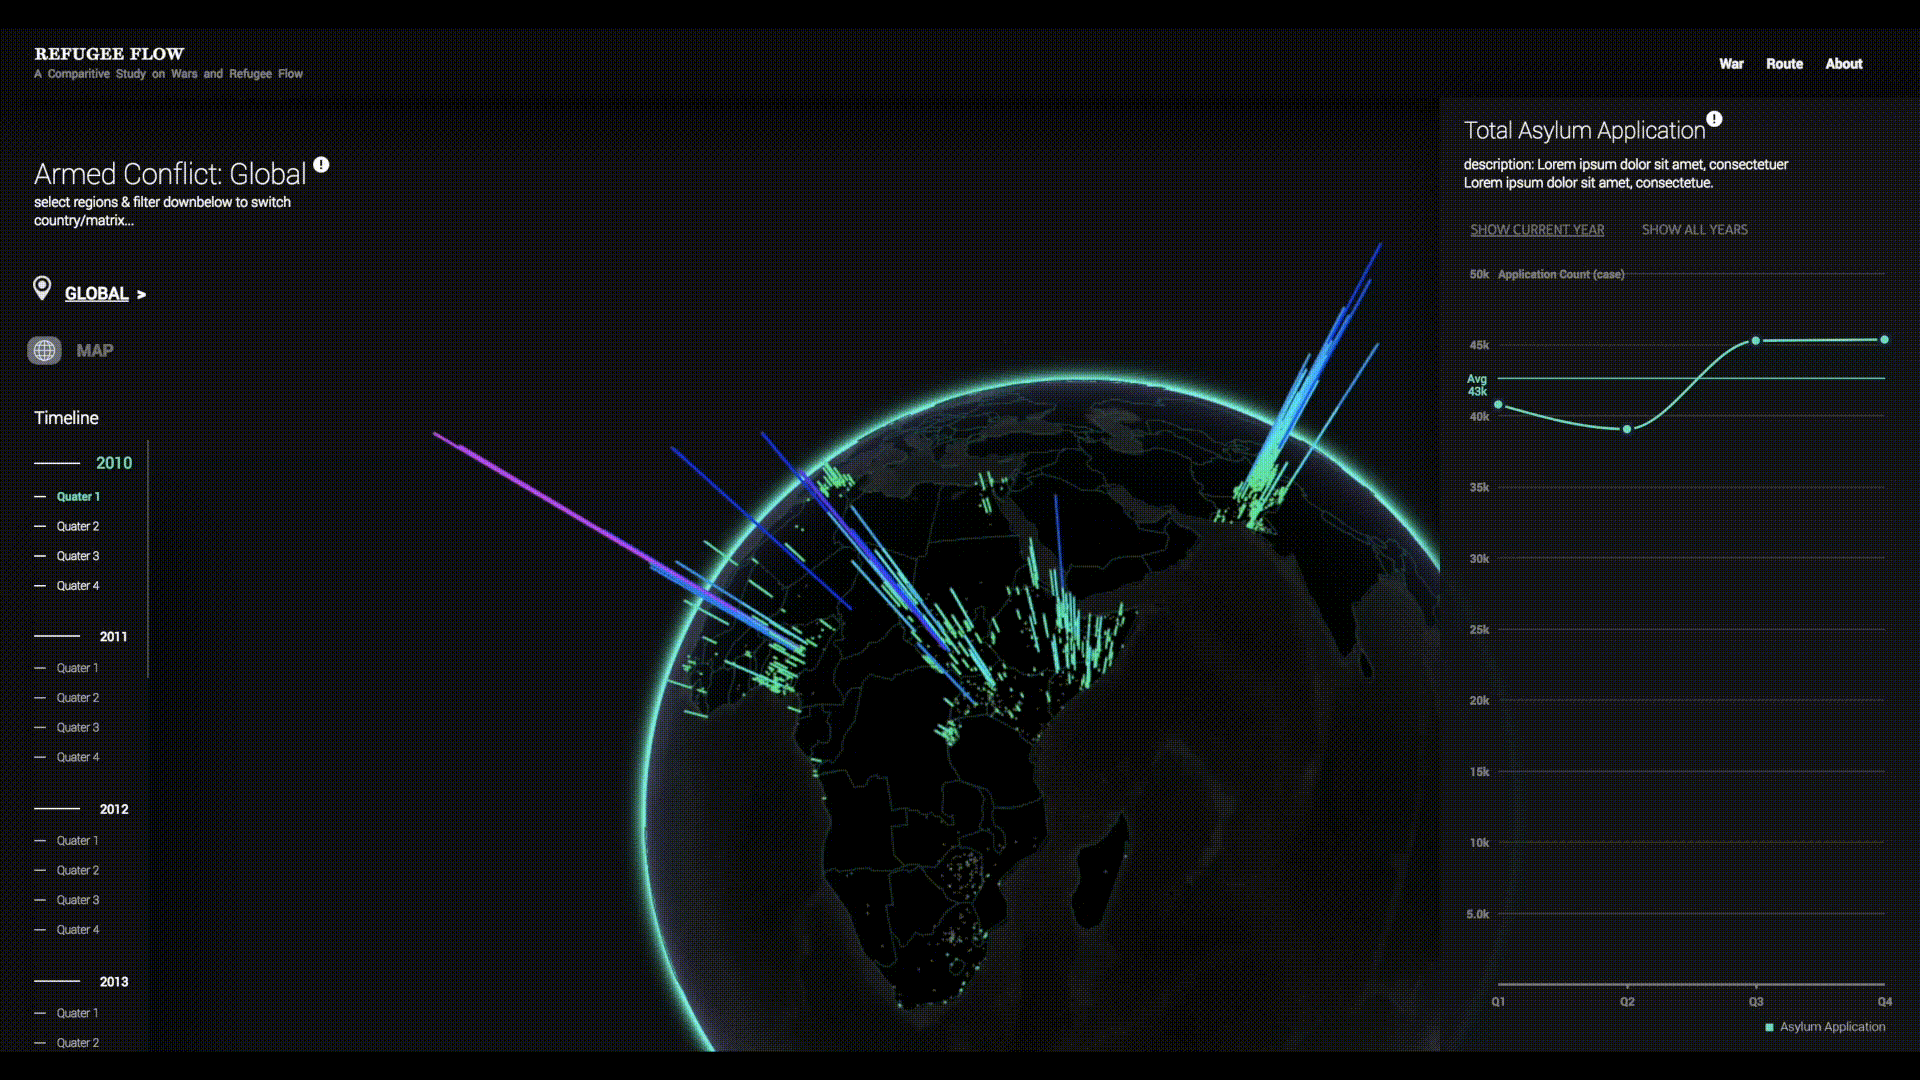The height and width of the screenshot is (1080, 1920).
Task: Select 2011 Quater 4 in timeline
Action: pyautogui.click(x=78, y=758)
